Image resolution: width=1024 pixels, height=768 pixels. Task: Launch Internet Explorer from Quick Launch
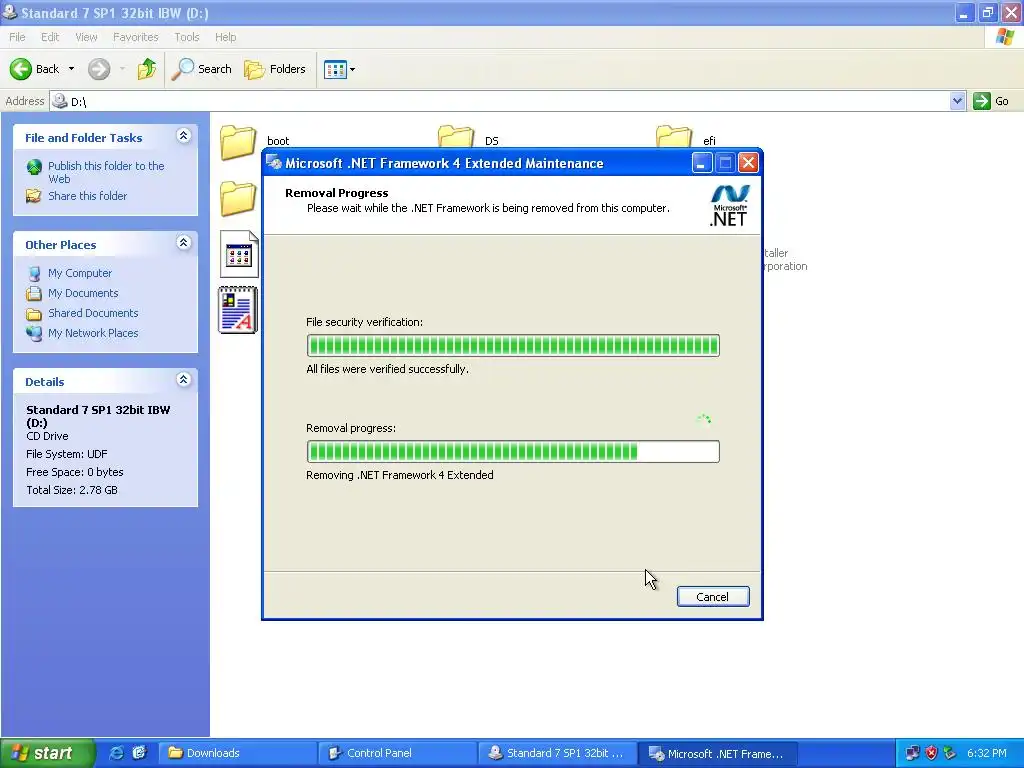(116, 753)
